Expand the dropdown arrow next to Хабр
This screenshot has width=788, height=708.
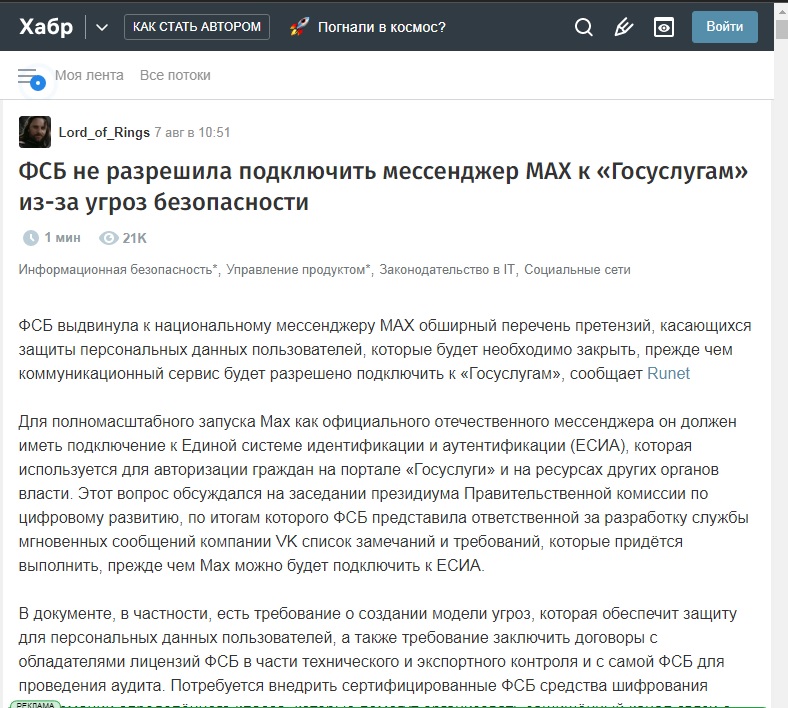point(102,27)
